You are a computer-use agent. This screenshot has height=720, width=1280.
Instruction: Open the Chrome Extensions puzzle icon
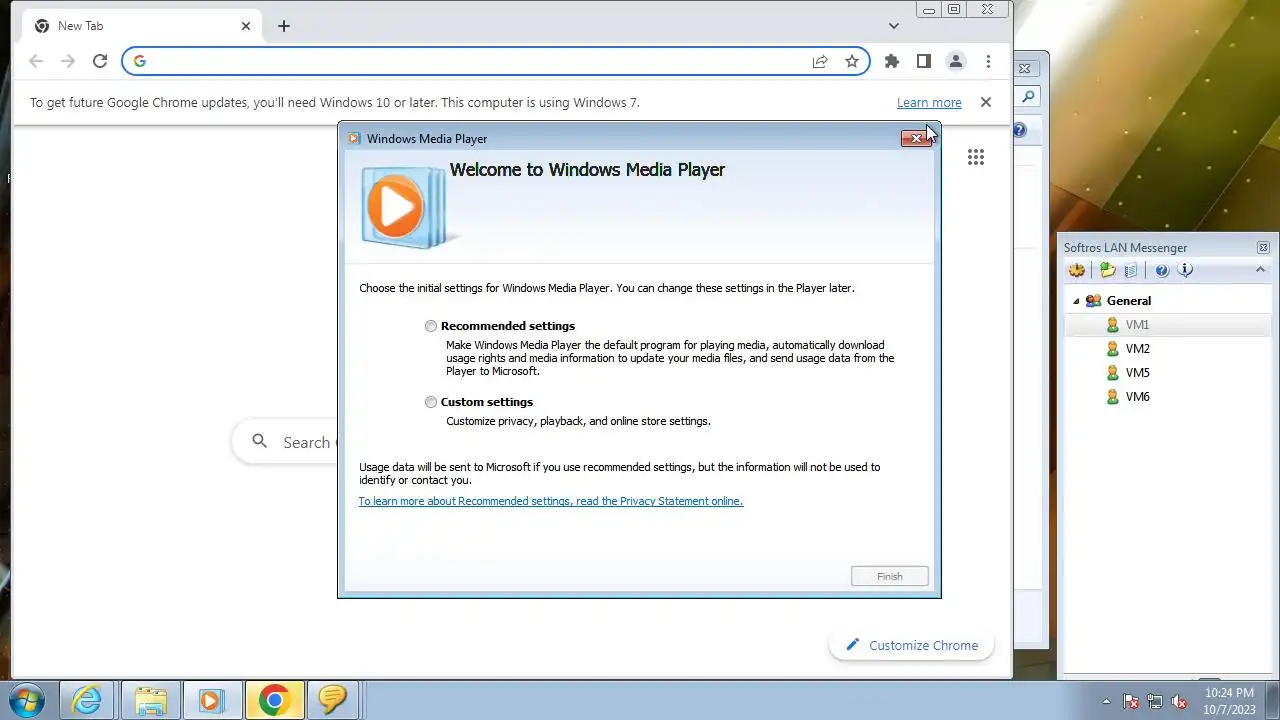coord(892,61)
